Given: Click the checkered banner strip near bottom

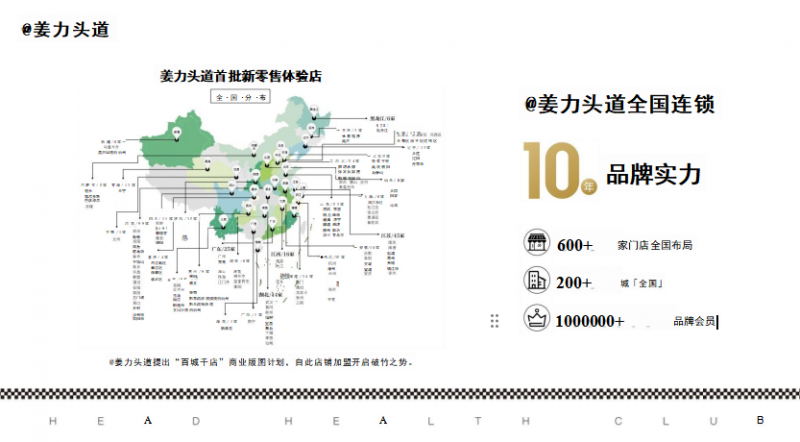Looking at the screenshot, I should point(400,394).
